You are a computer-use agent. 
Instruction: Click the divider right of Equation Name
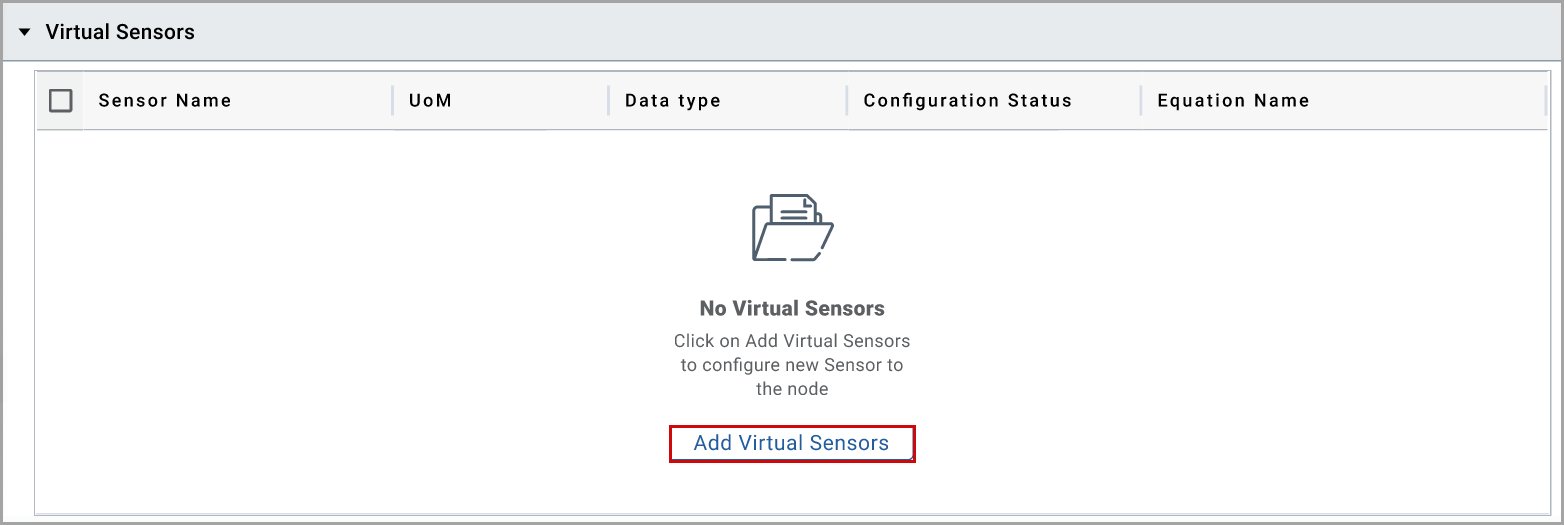click(x=1546, y=100)
